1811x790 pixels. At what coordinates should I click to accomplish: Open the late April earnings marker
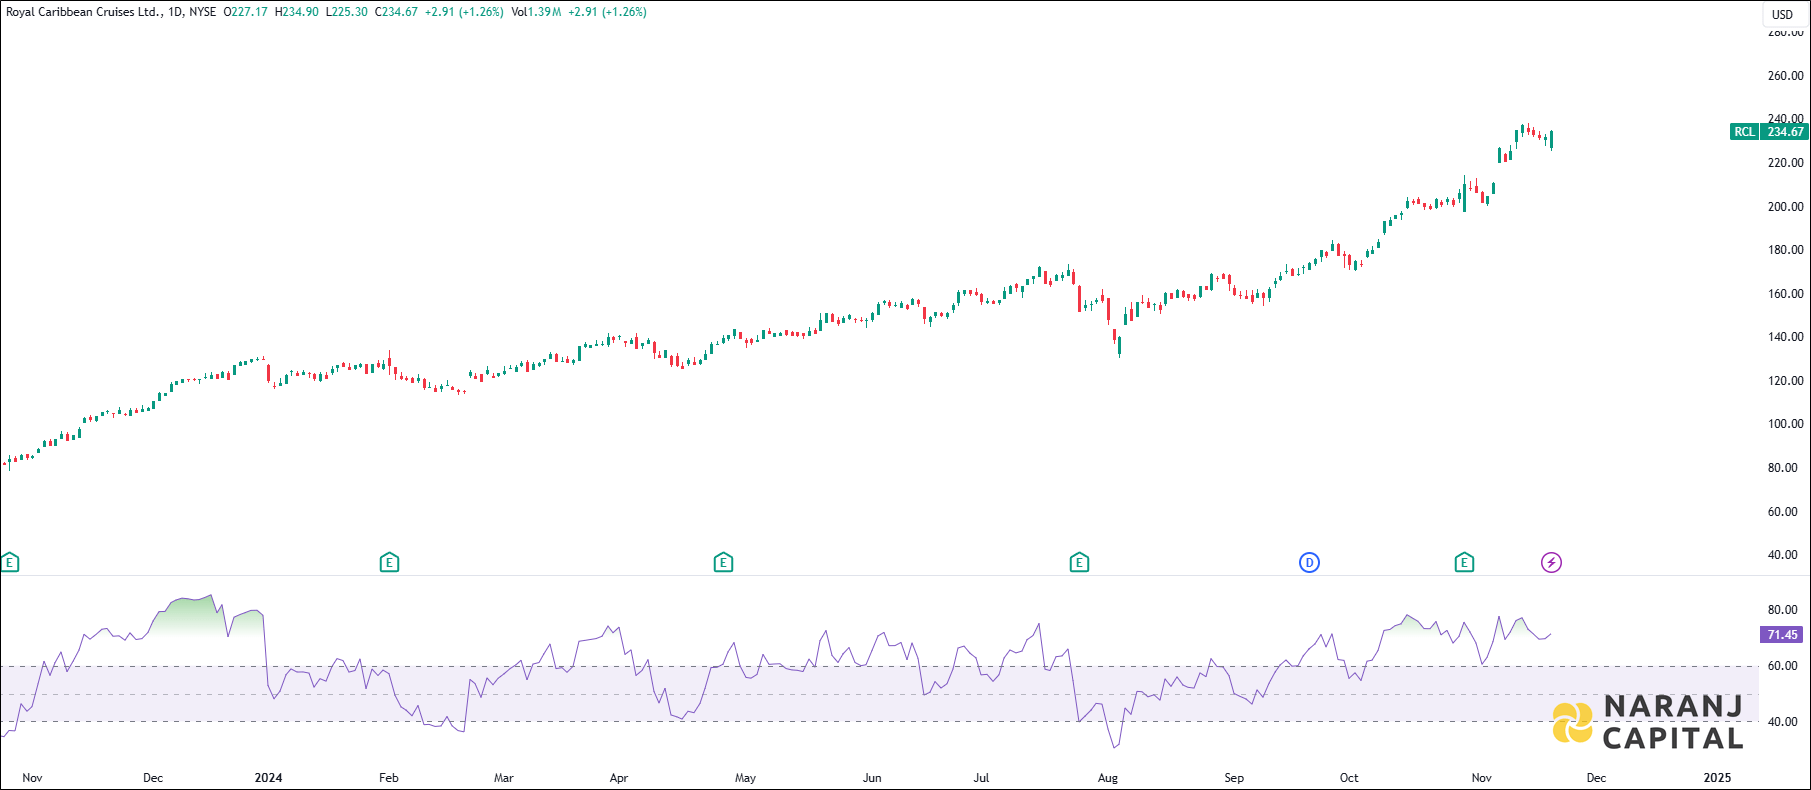[x=723, y=563]
